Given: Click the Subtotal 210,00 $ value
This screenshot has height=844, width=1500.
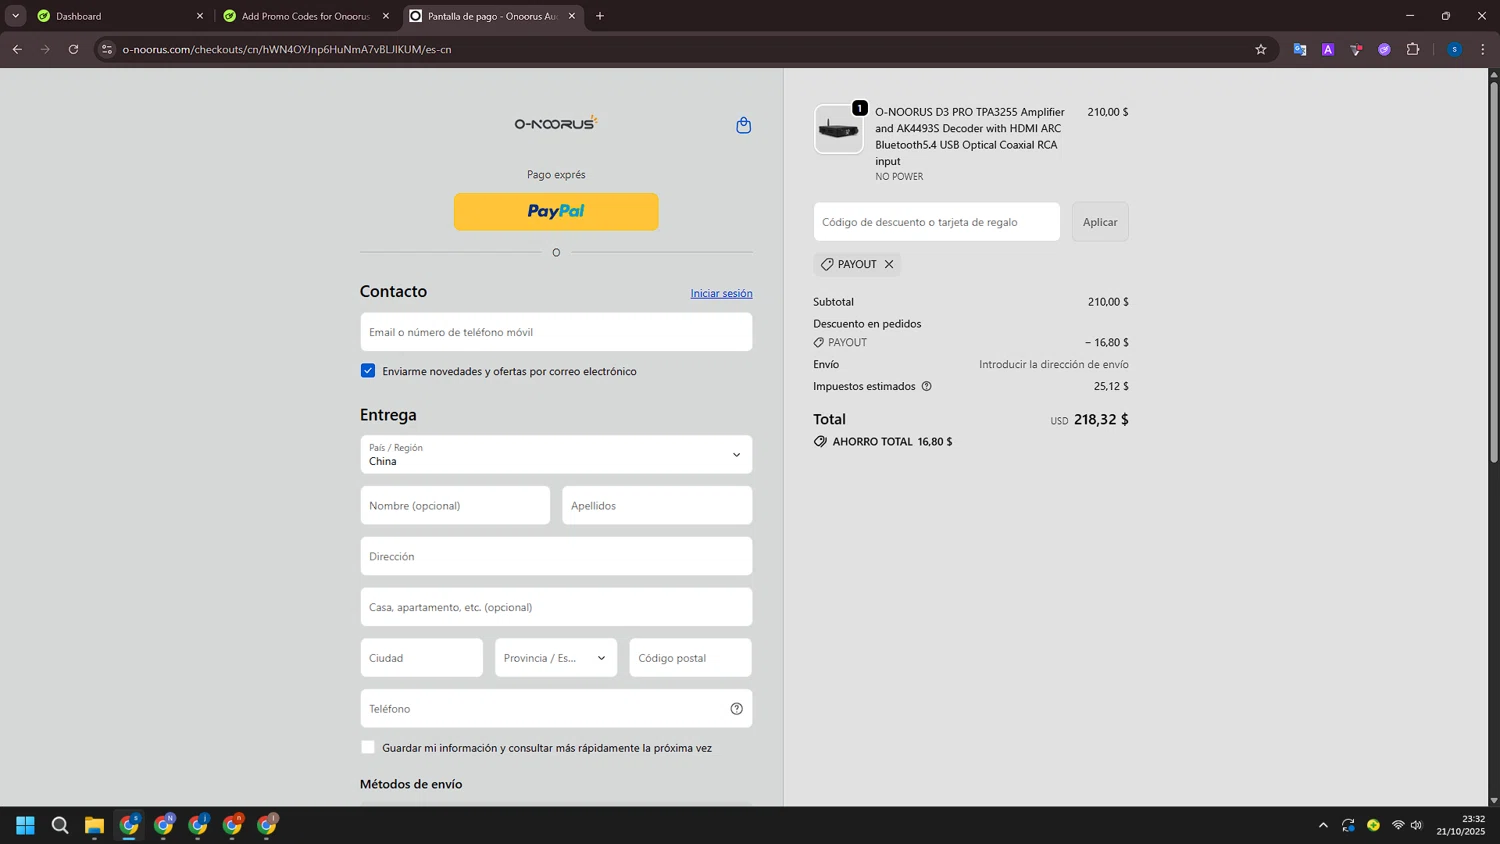Looking at the screenshot, I should click(1108, 302).
